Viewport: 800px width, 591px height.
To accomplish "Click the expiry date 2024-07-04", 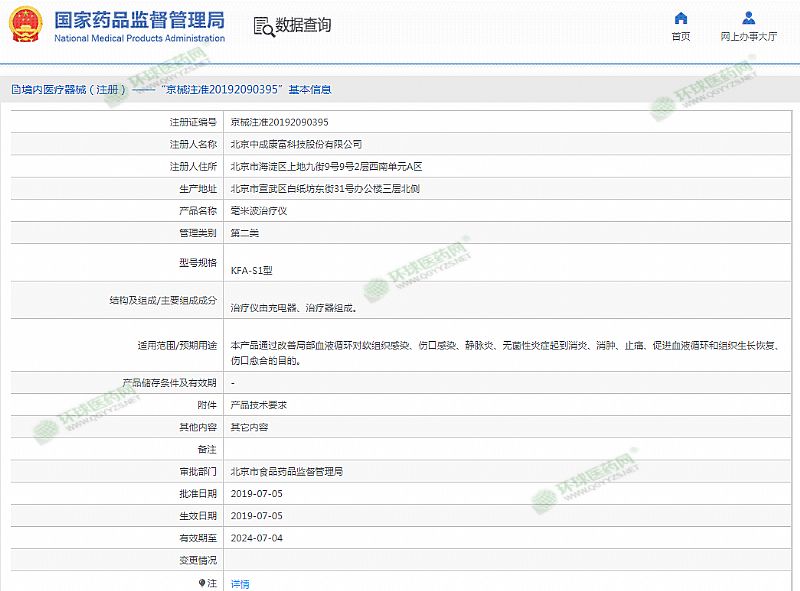I will pos(257,537).
